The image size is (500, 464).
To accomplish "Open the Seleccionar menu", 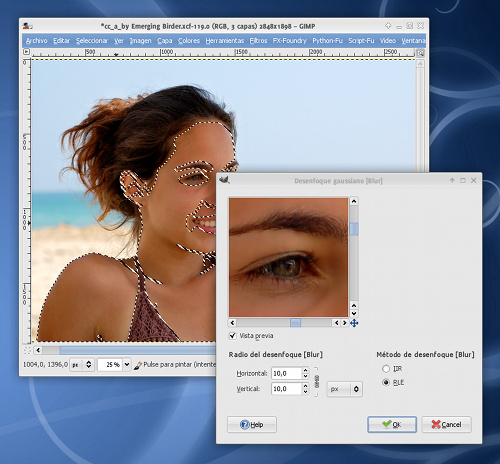I will pos(92,41).
